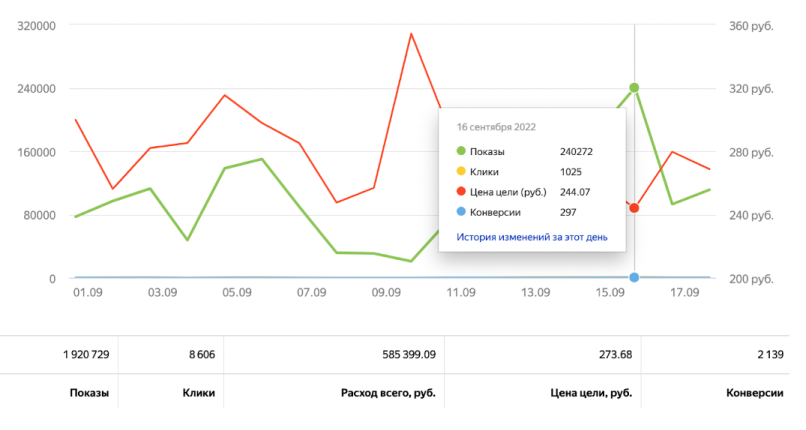Click the blue Конверсии legend dot in tooltip
The image size is (806, 430).
coord(461,212)
